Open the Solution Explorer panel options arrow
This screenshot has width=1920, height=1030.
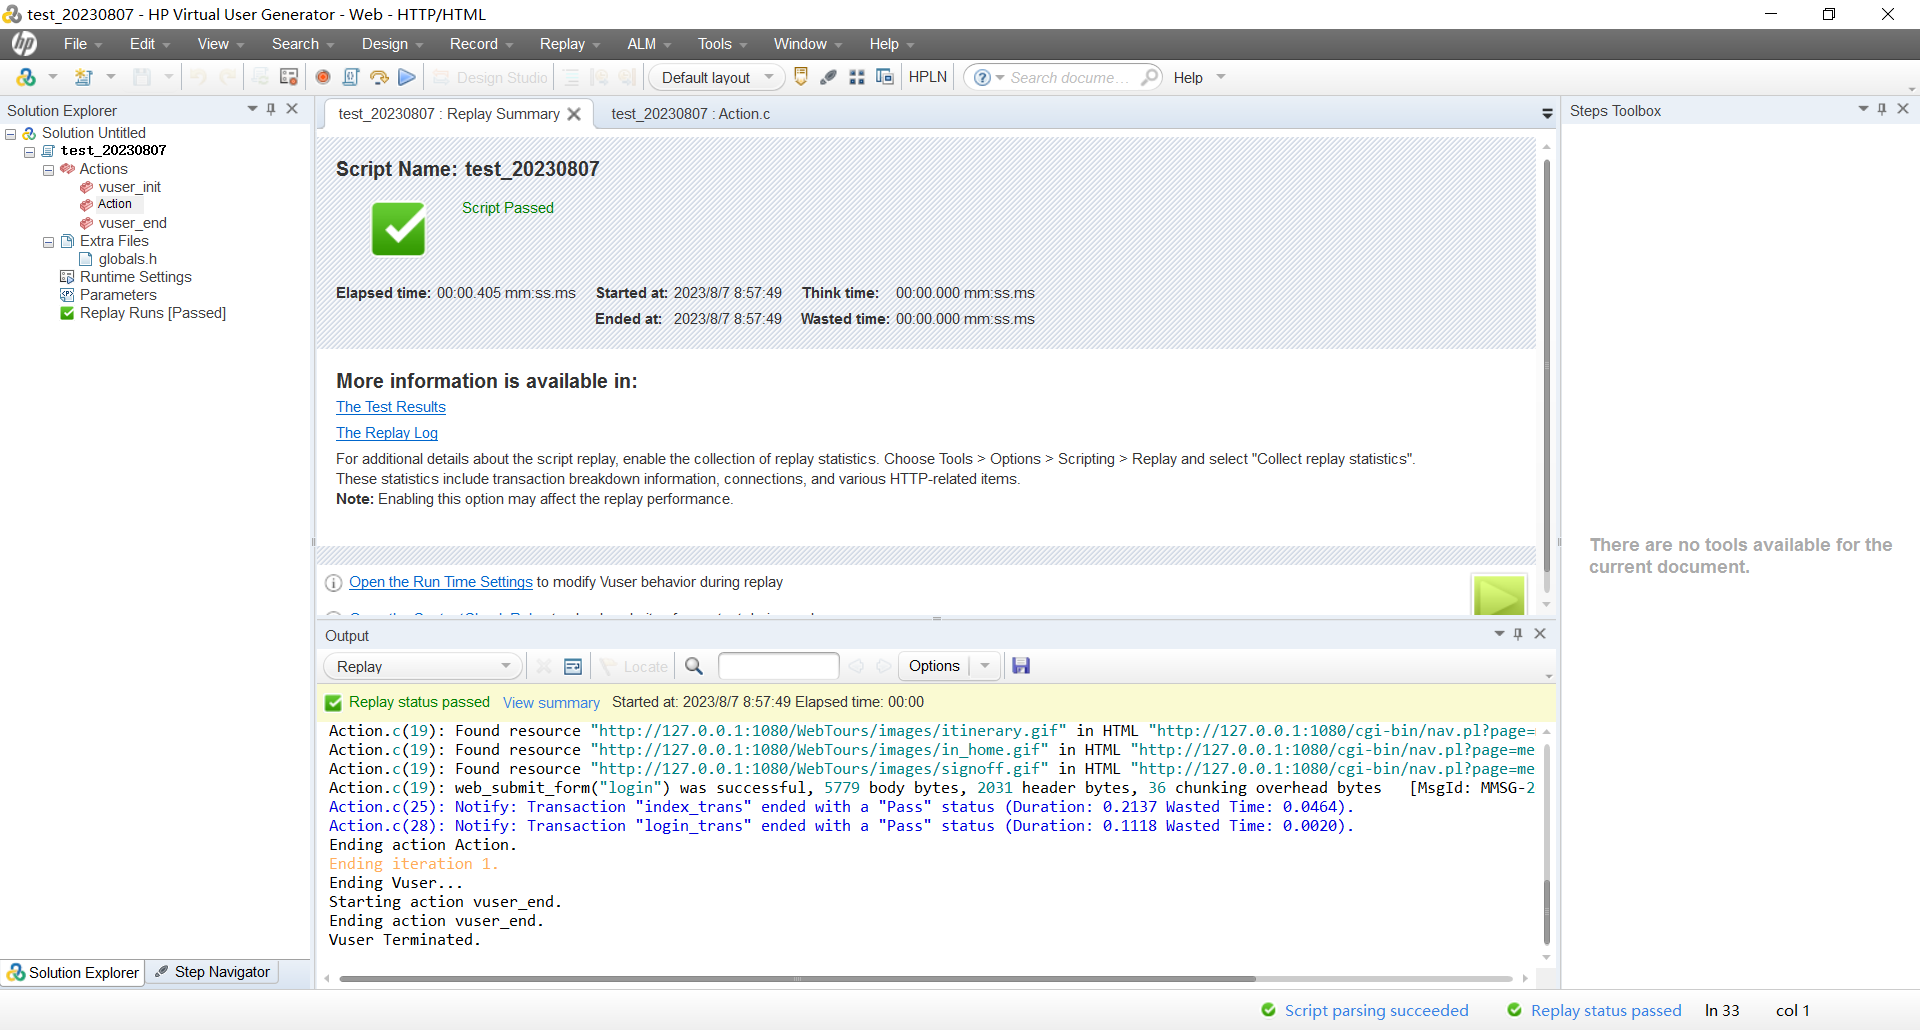(x=252, y=109)
